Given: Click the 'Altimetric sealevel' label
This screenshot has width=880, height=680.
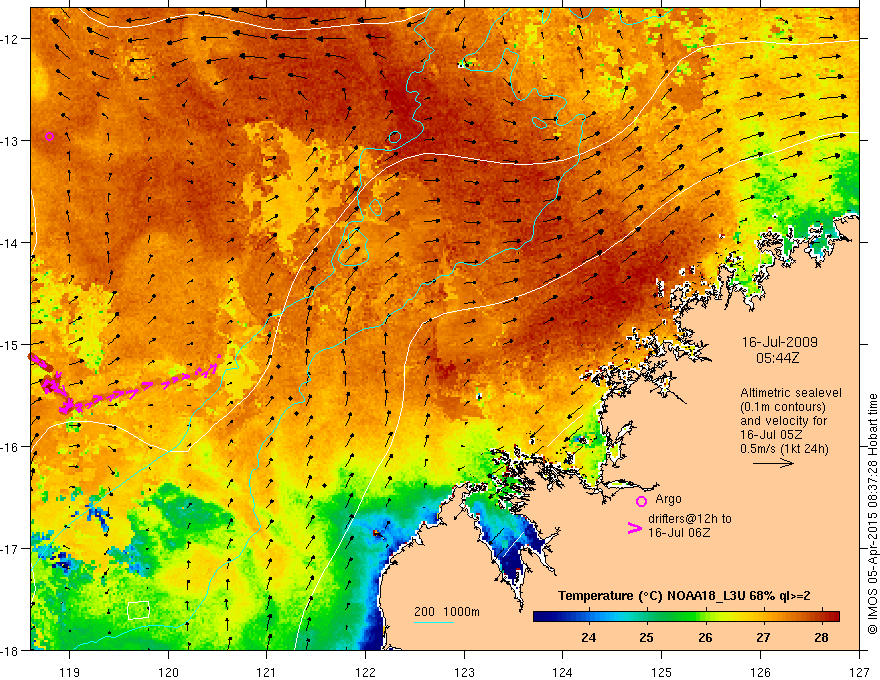Looking at the screenshot, I should [791, 393].
